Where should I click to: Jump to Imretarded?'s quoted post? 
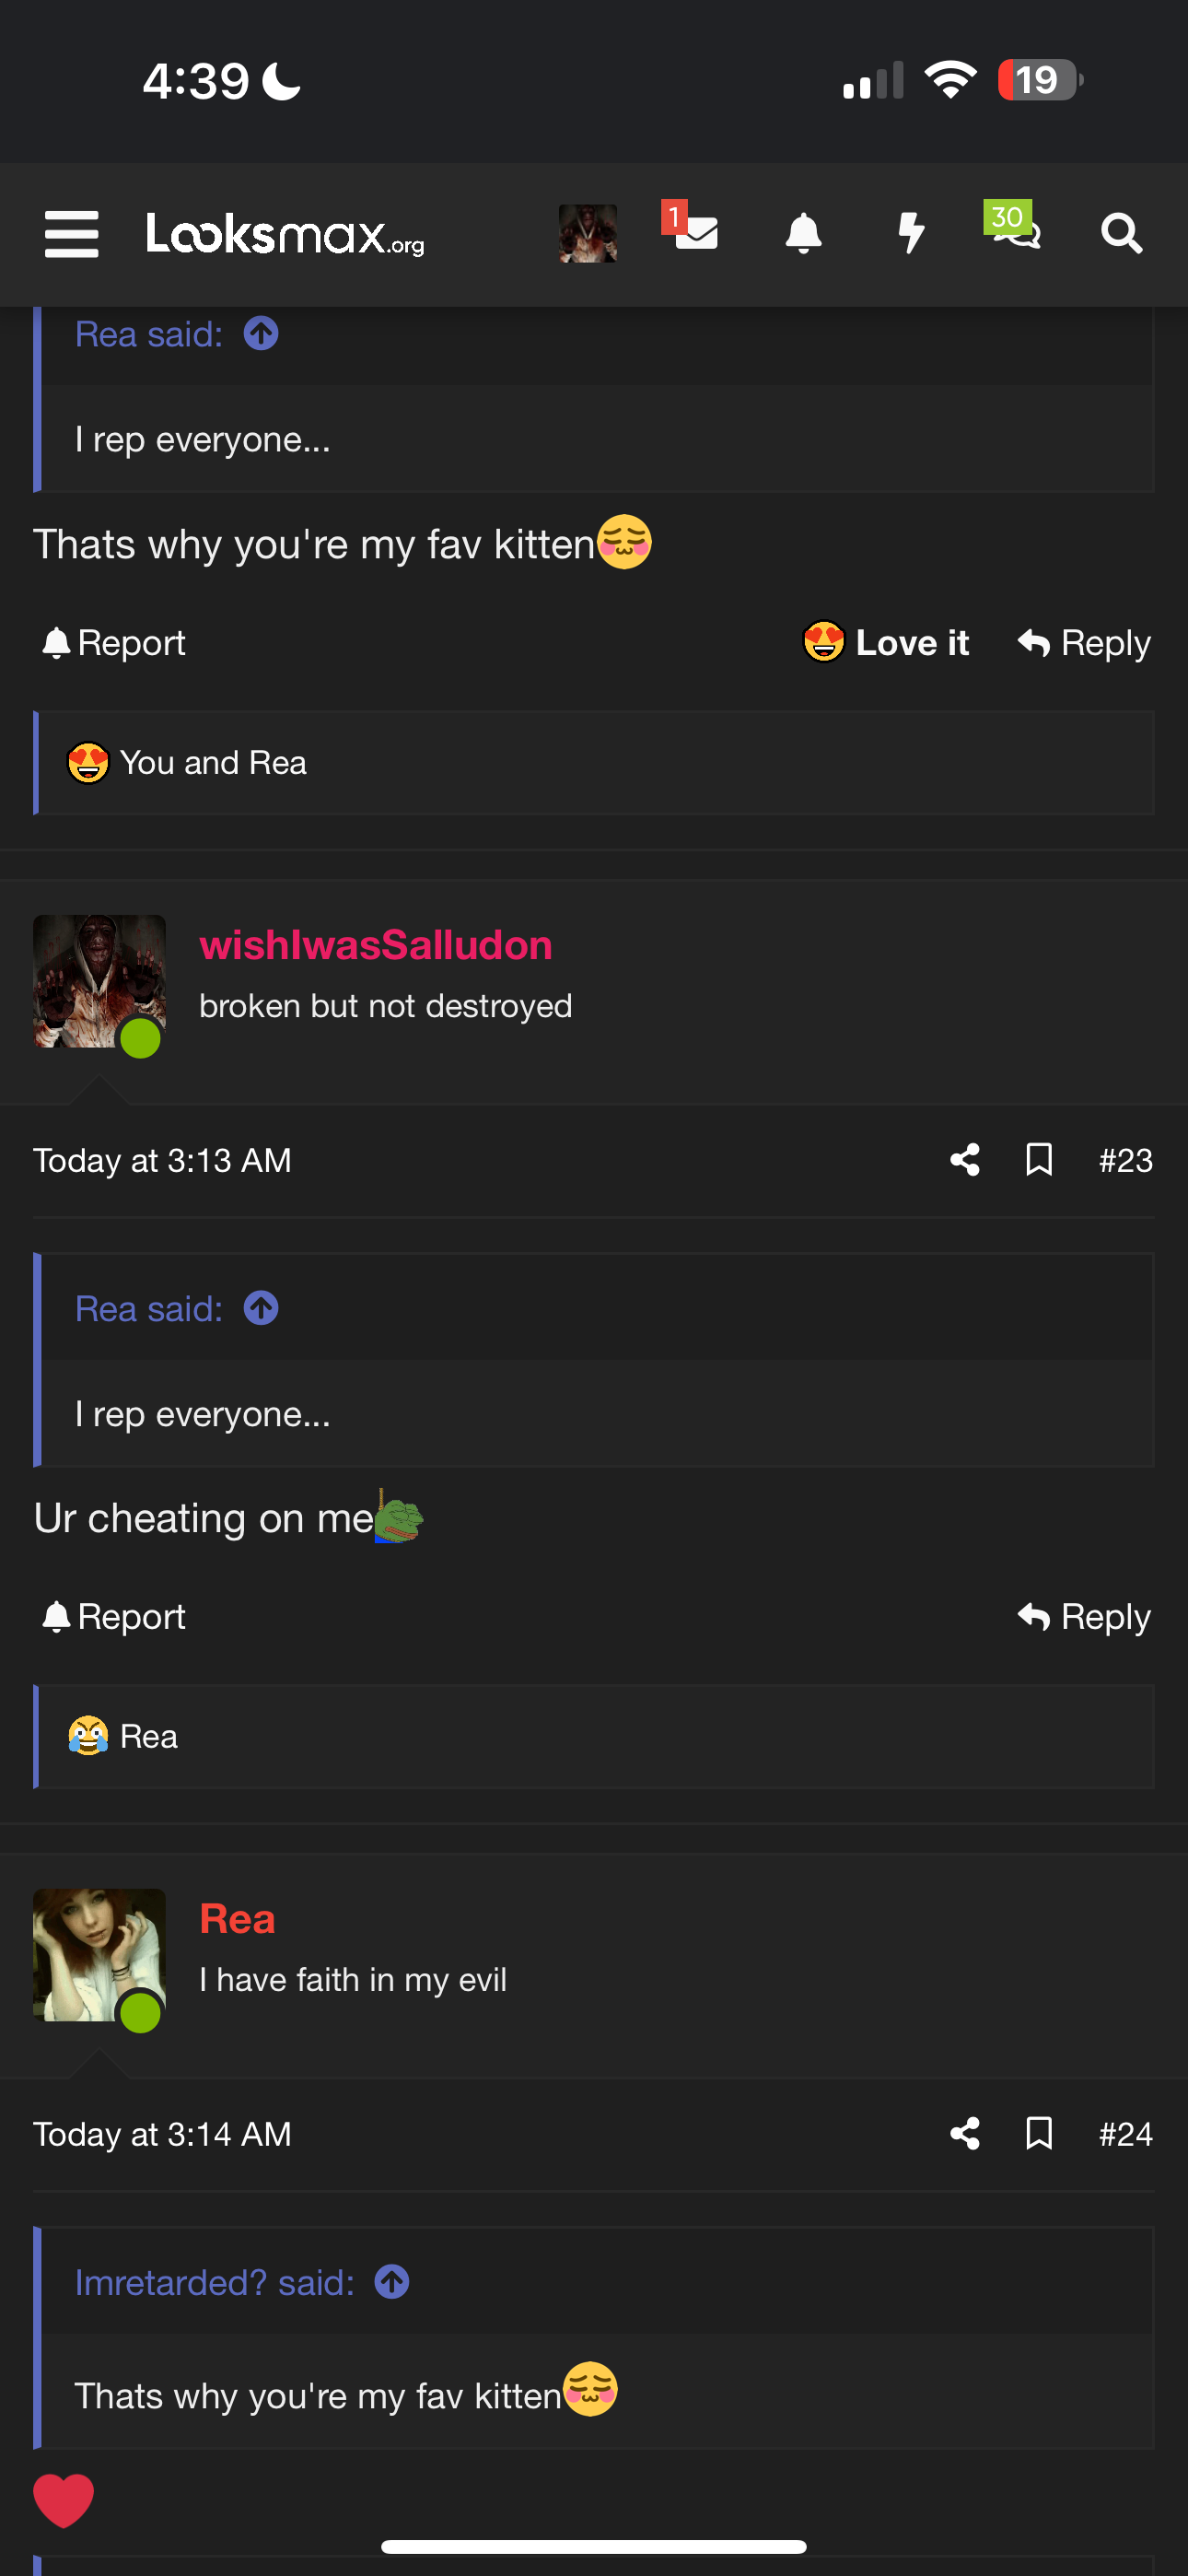coord(392,2282)
